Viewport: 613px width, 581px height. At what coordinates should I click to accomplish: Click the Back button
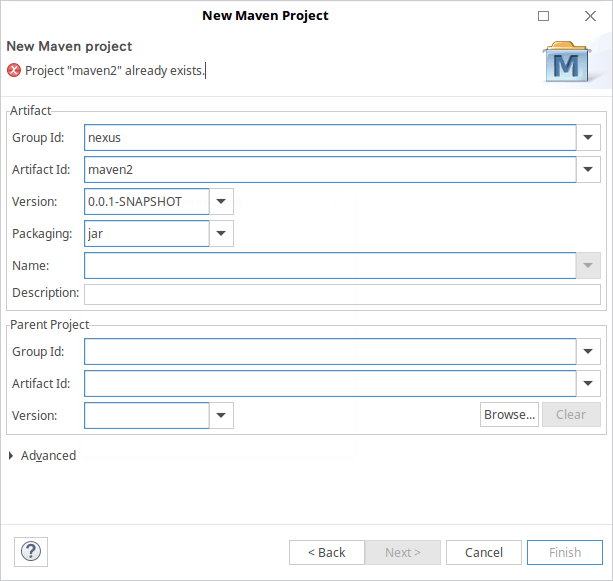327,552
